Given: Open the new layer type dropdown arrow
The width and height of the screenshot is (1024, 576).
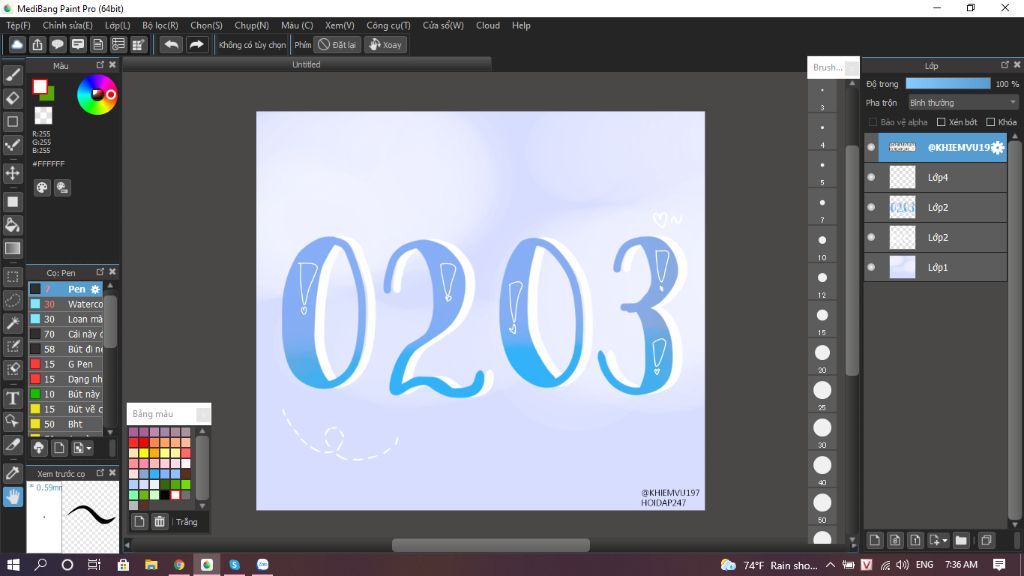Looking at the screenshot, I should tap(944, 540).
